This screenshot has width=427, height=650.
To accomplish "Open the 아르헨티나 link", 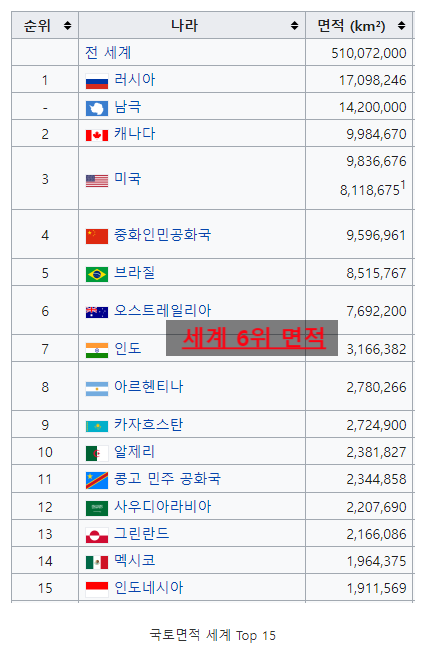I will pyautogui.click(x=148, y=386).
